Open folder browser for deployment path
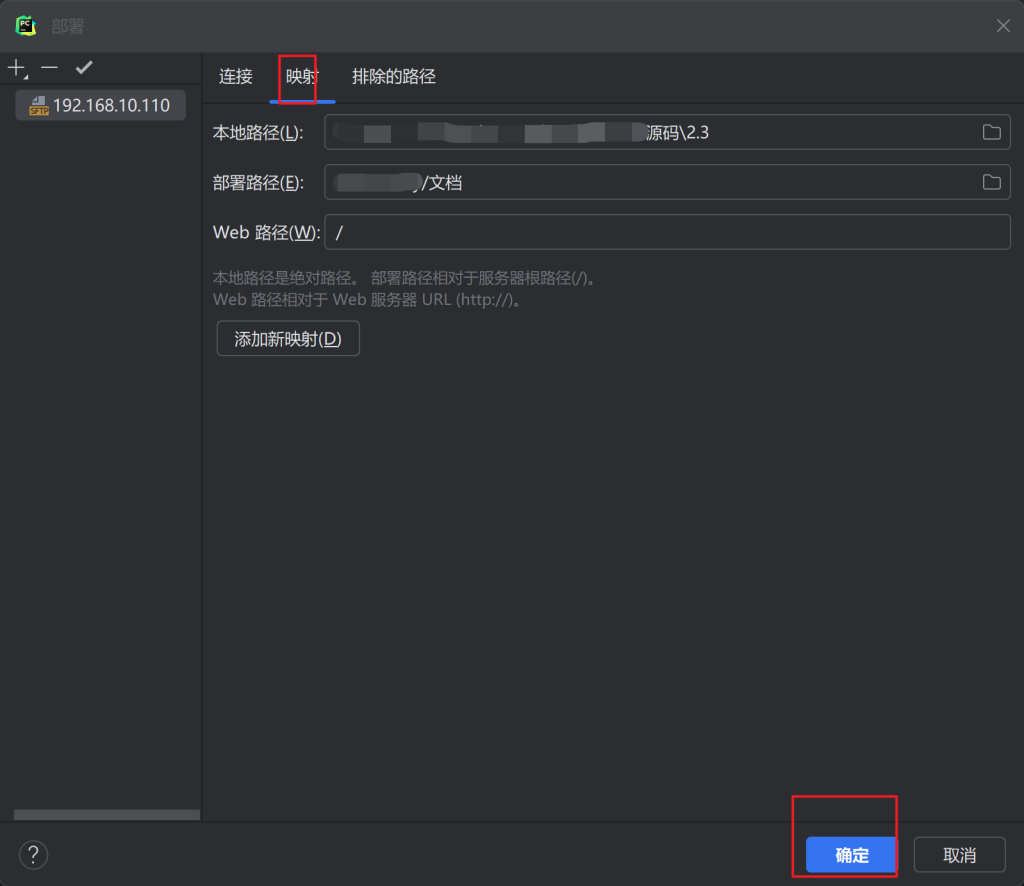1024x886 pixels. click(x=991, y=182)
